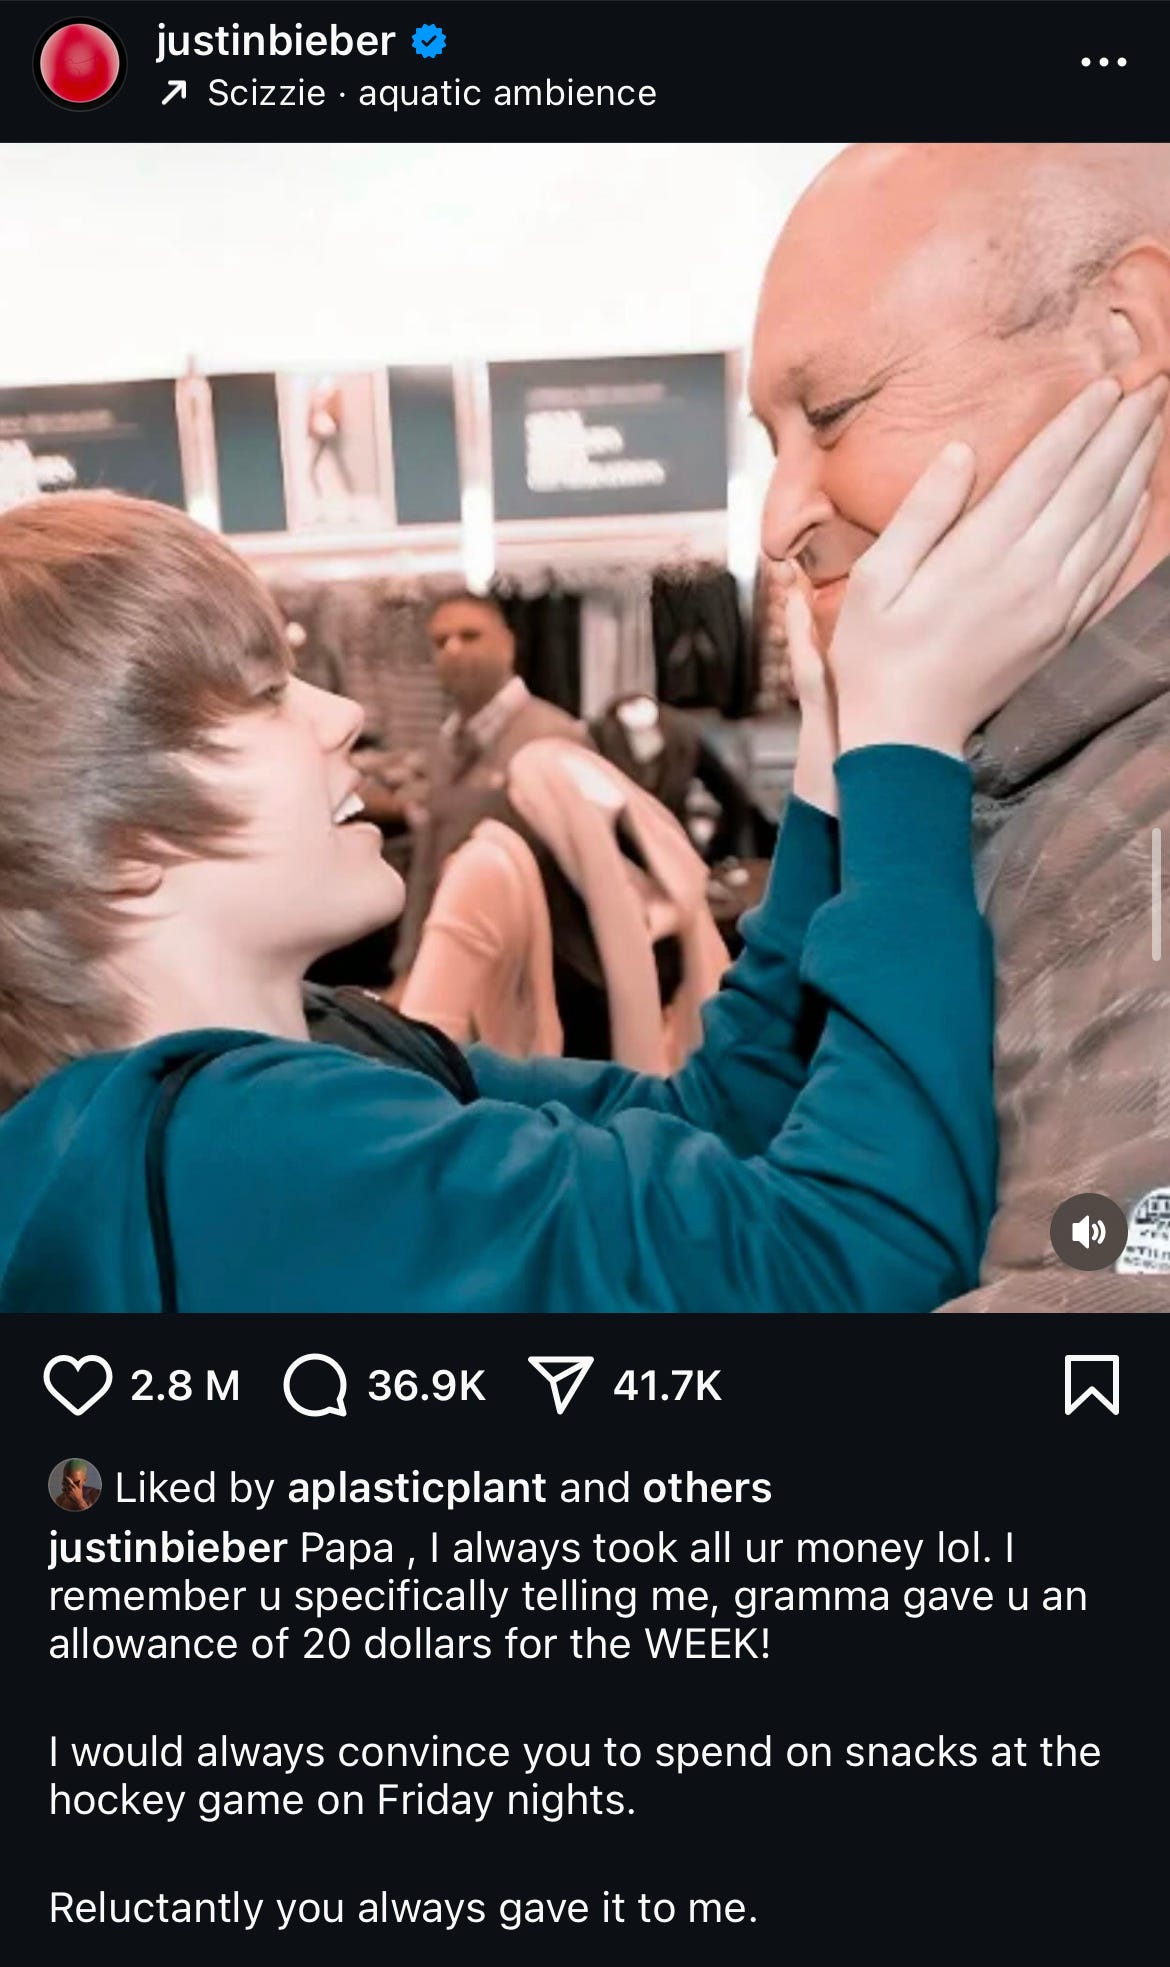View the 41.7K shares count
Image resolution: width=1170 pixels, height=1967 pixels.
(667, 1386)
